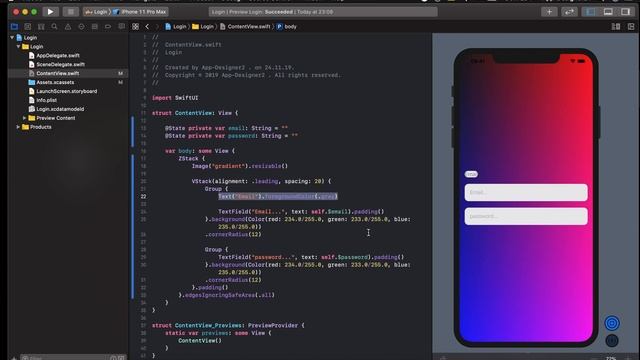Click the build status activity bar
The width and height of the screenshot is (640, 360).
(323, 12)
